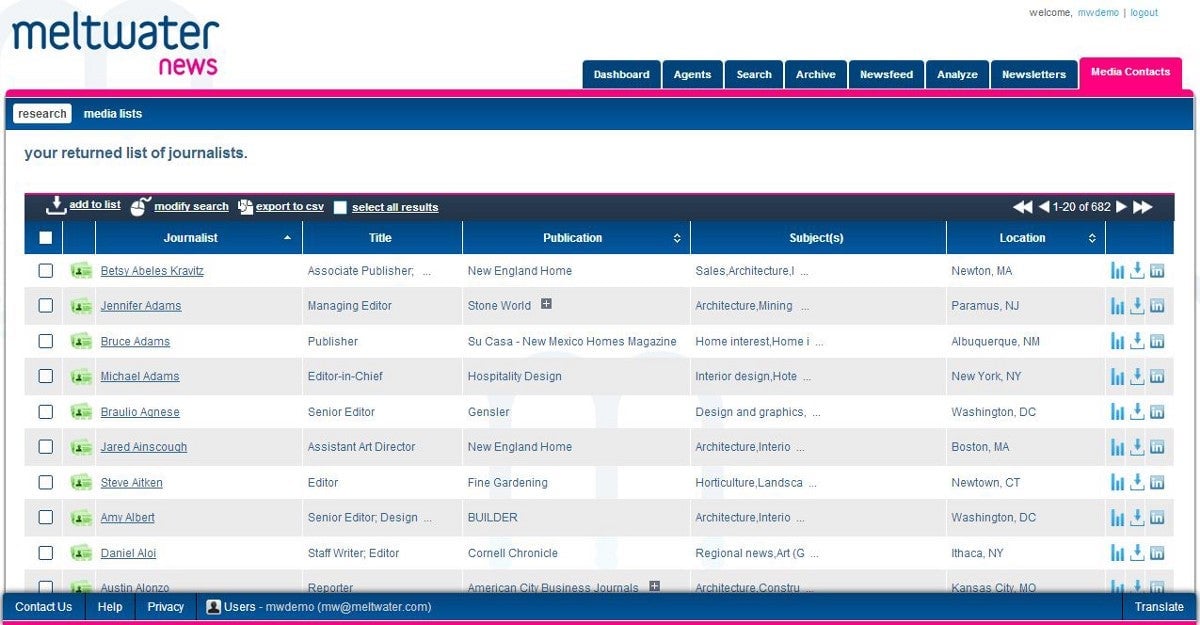
Task: Open LinkedIn icon for Jared Ainscough row
Action: [1157, 447]
